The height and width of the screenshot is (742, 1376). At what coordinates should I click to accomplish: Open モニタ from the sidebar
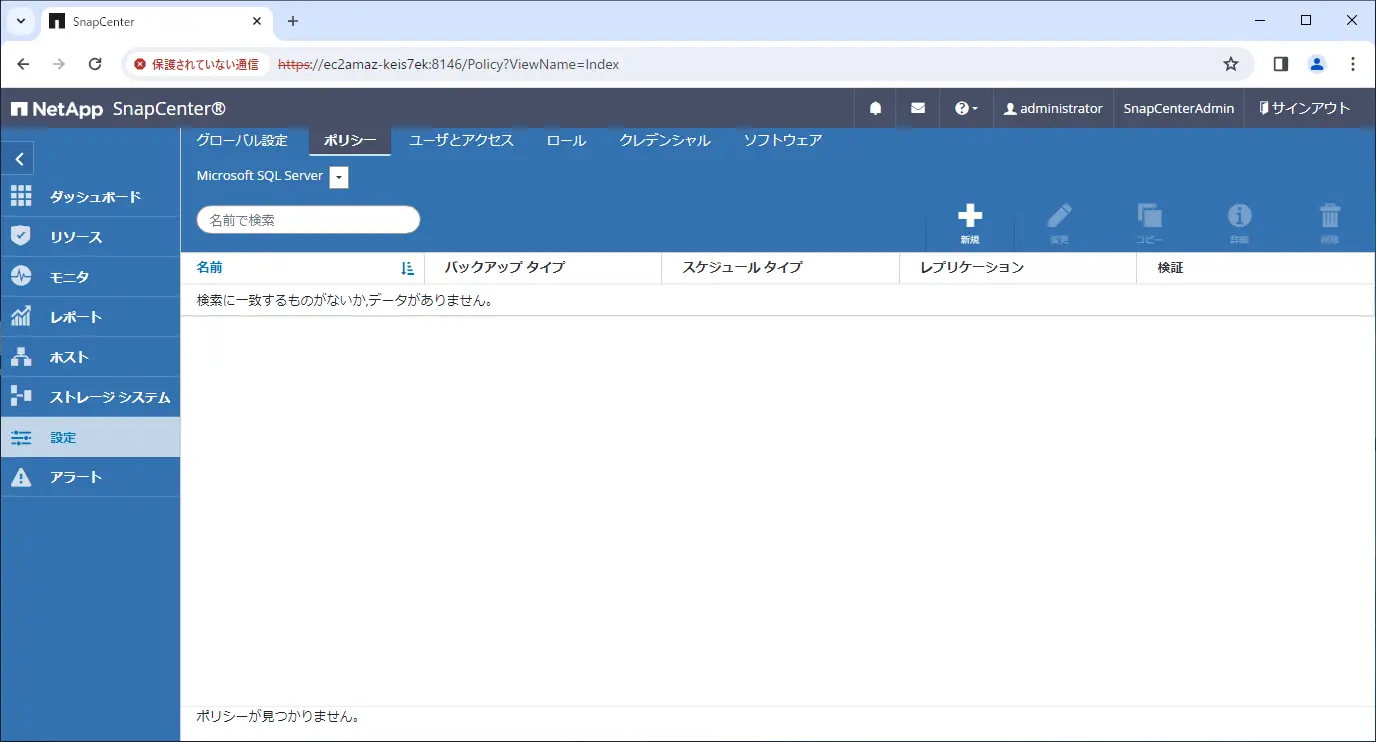(x=90, y=277)
